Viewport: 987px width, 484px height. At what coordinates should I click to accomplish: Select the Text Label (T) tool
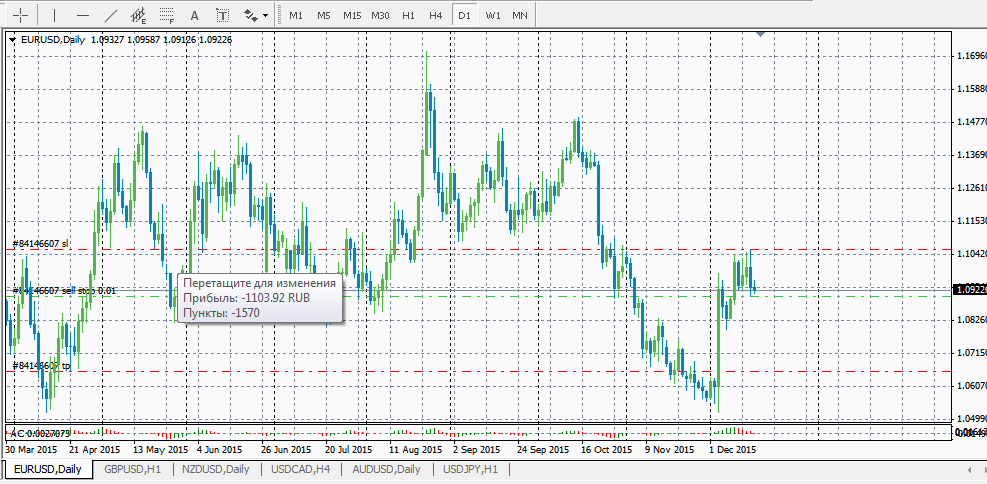point(222,15)
